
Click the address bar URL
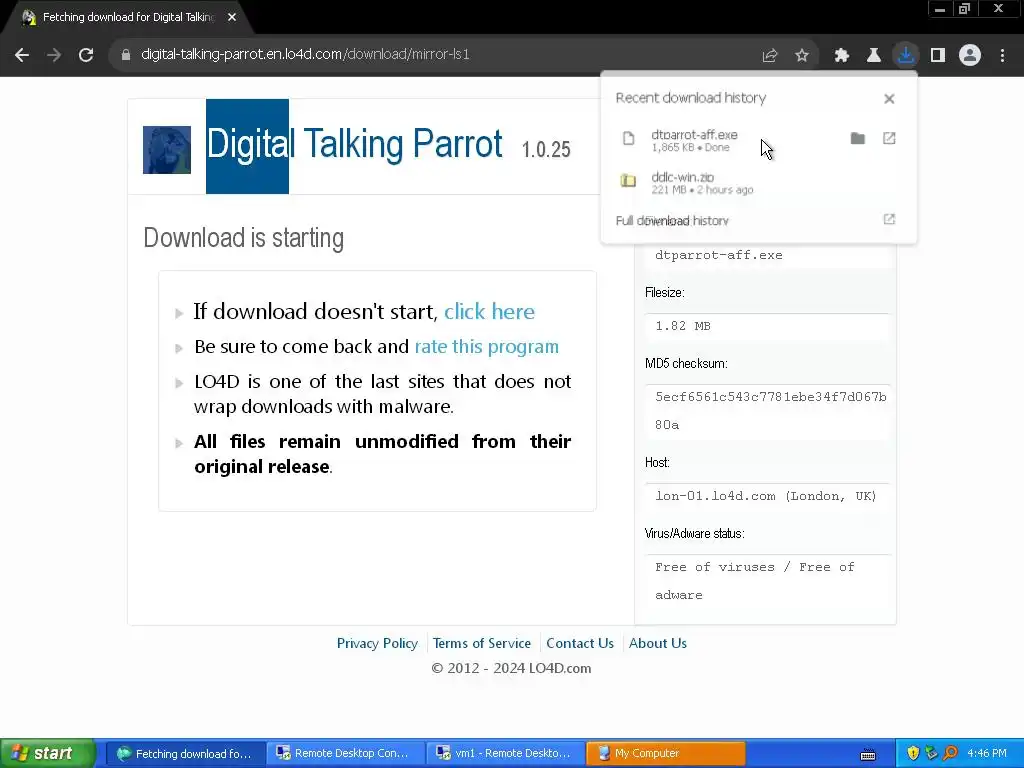tap(305, 55)
